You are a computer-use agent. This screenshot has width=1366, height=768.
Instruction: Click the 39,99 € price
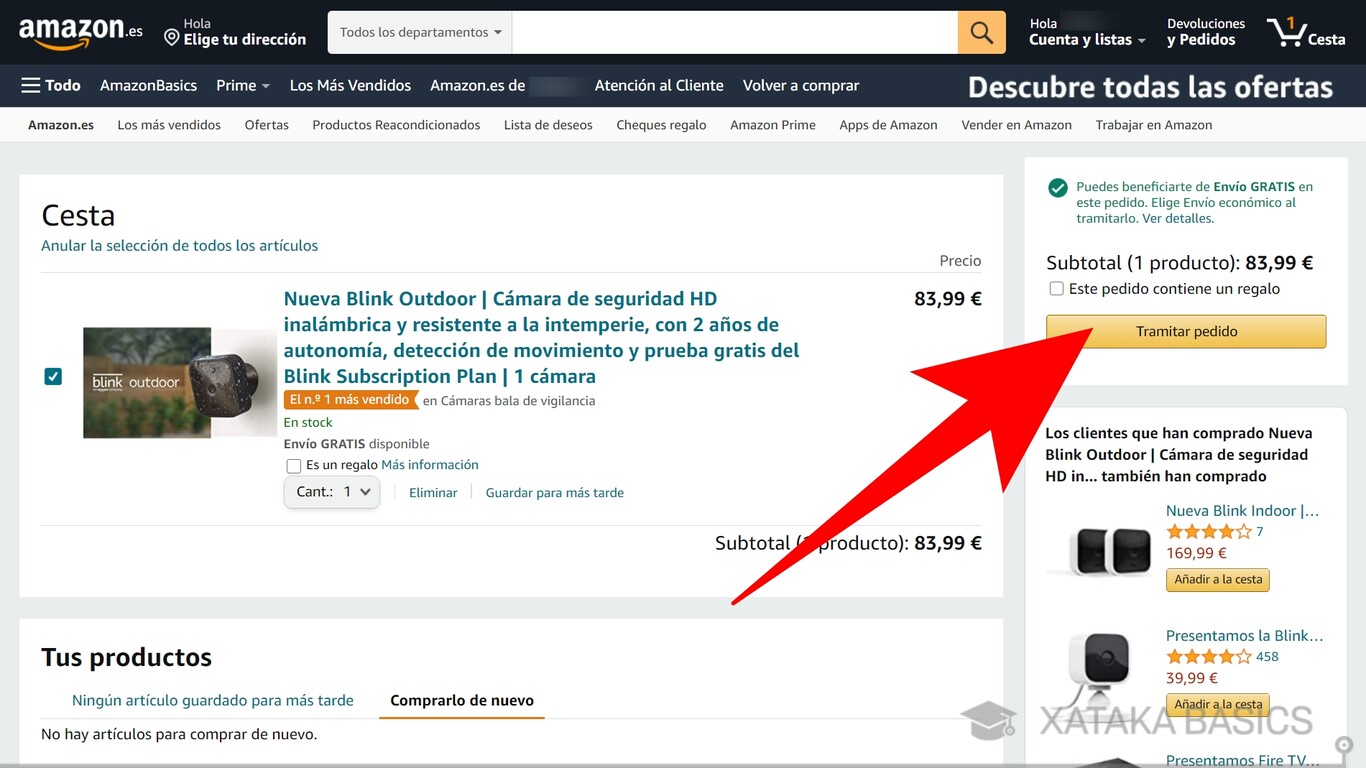[x=1192, y=678]
